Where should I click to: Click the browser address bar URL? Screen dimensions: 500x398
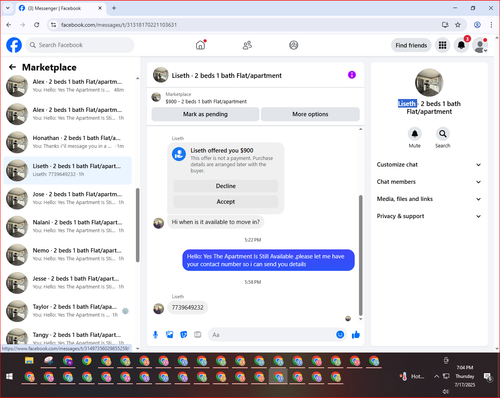119,25
